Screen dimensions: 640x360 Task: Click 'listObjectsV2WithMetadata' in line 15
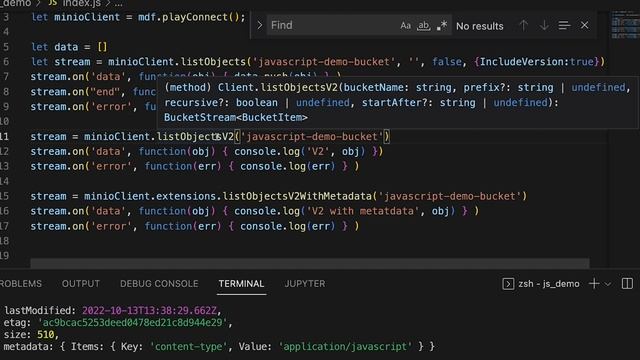pos(297,196)
